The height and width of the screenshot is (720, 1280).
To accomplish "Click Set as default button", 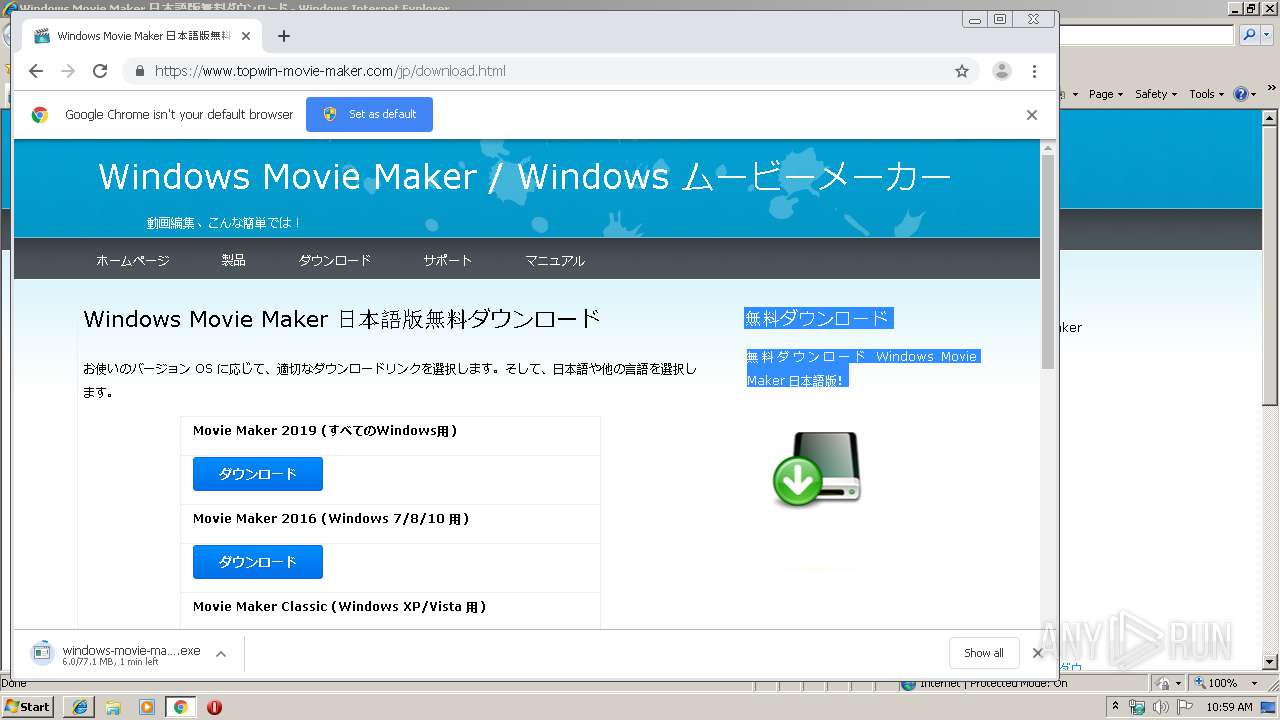I will 369,114.
